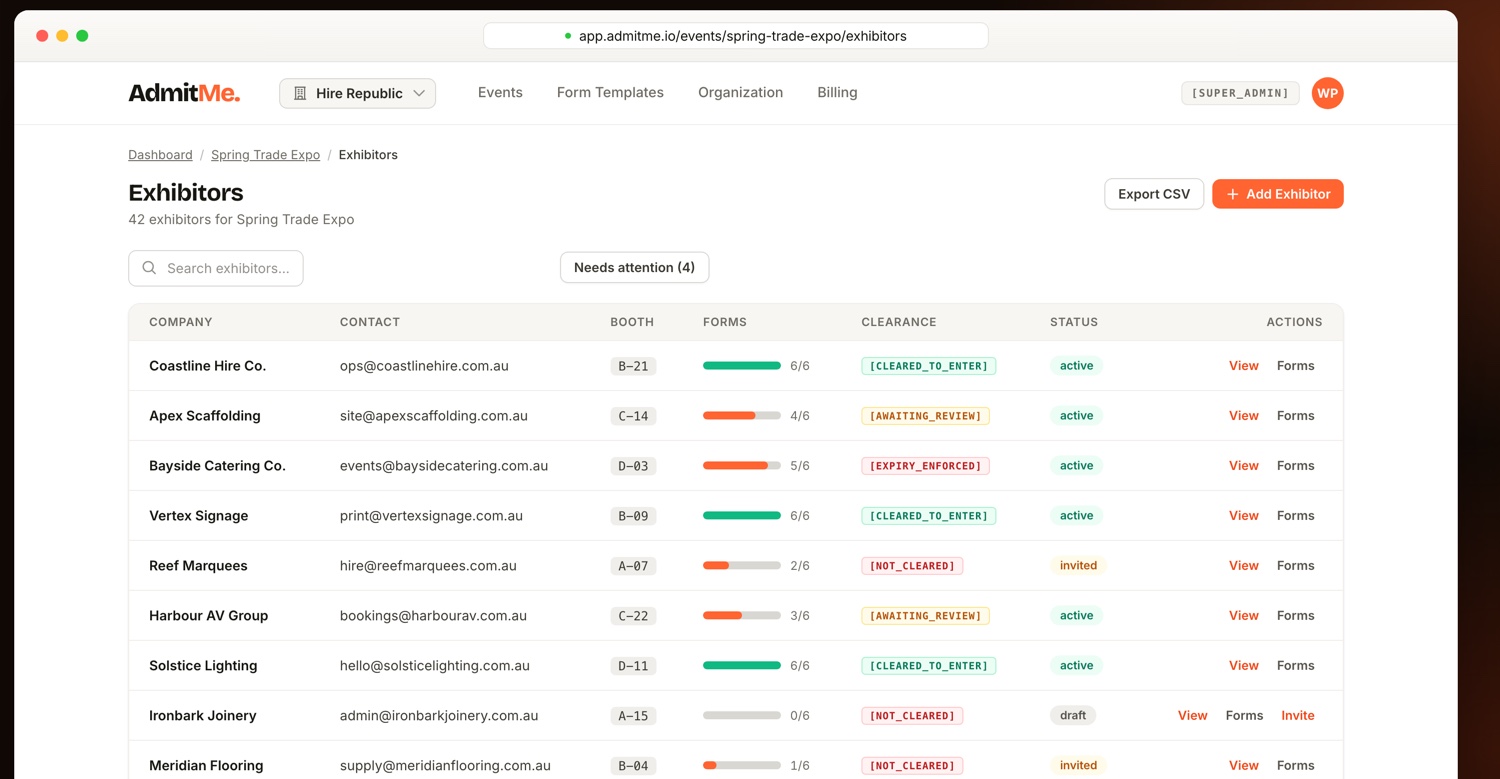Image resolution: width=1500 pixels, height=779 pixels.
Task: Click the CLEARANCE column header
Action: coord(899,322)
